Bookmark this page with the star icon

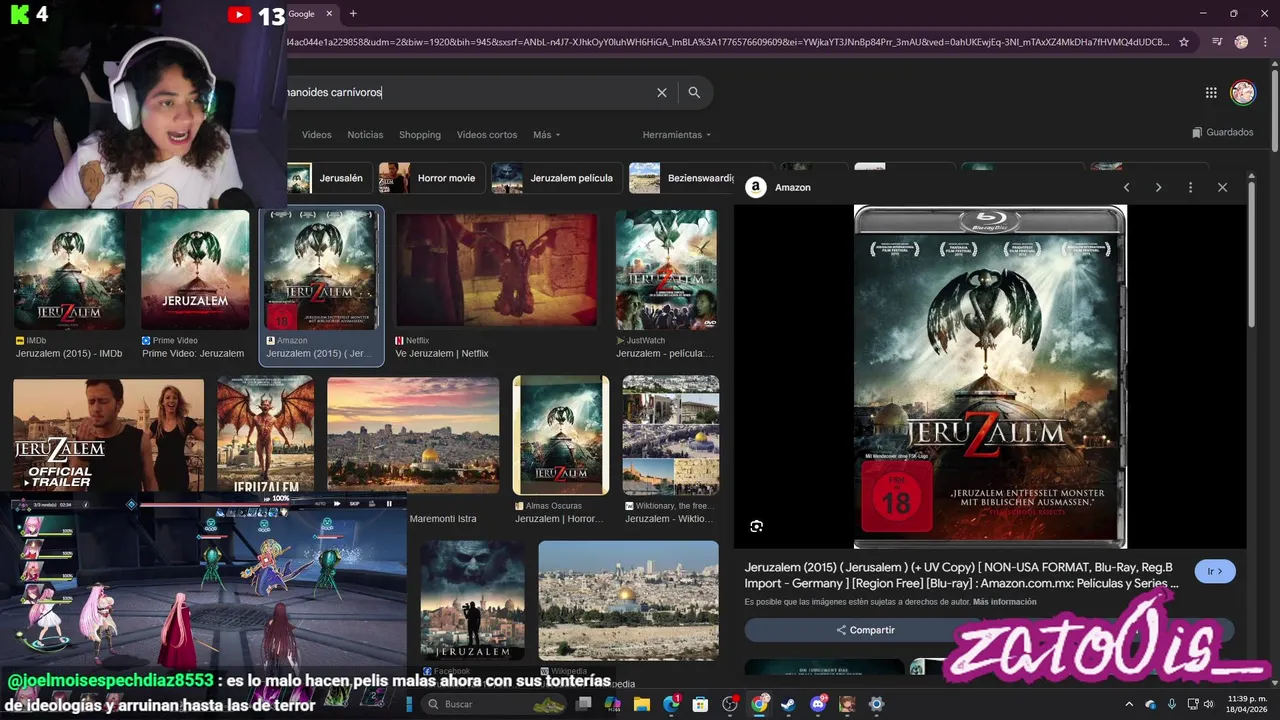click(1184, 42)
